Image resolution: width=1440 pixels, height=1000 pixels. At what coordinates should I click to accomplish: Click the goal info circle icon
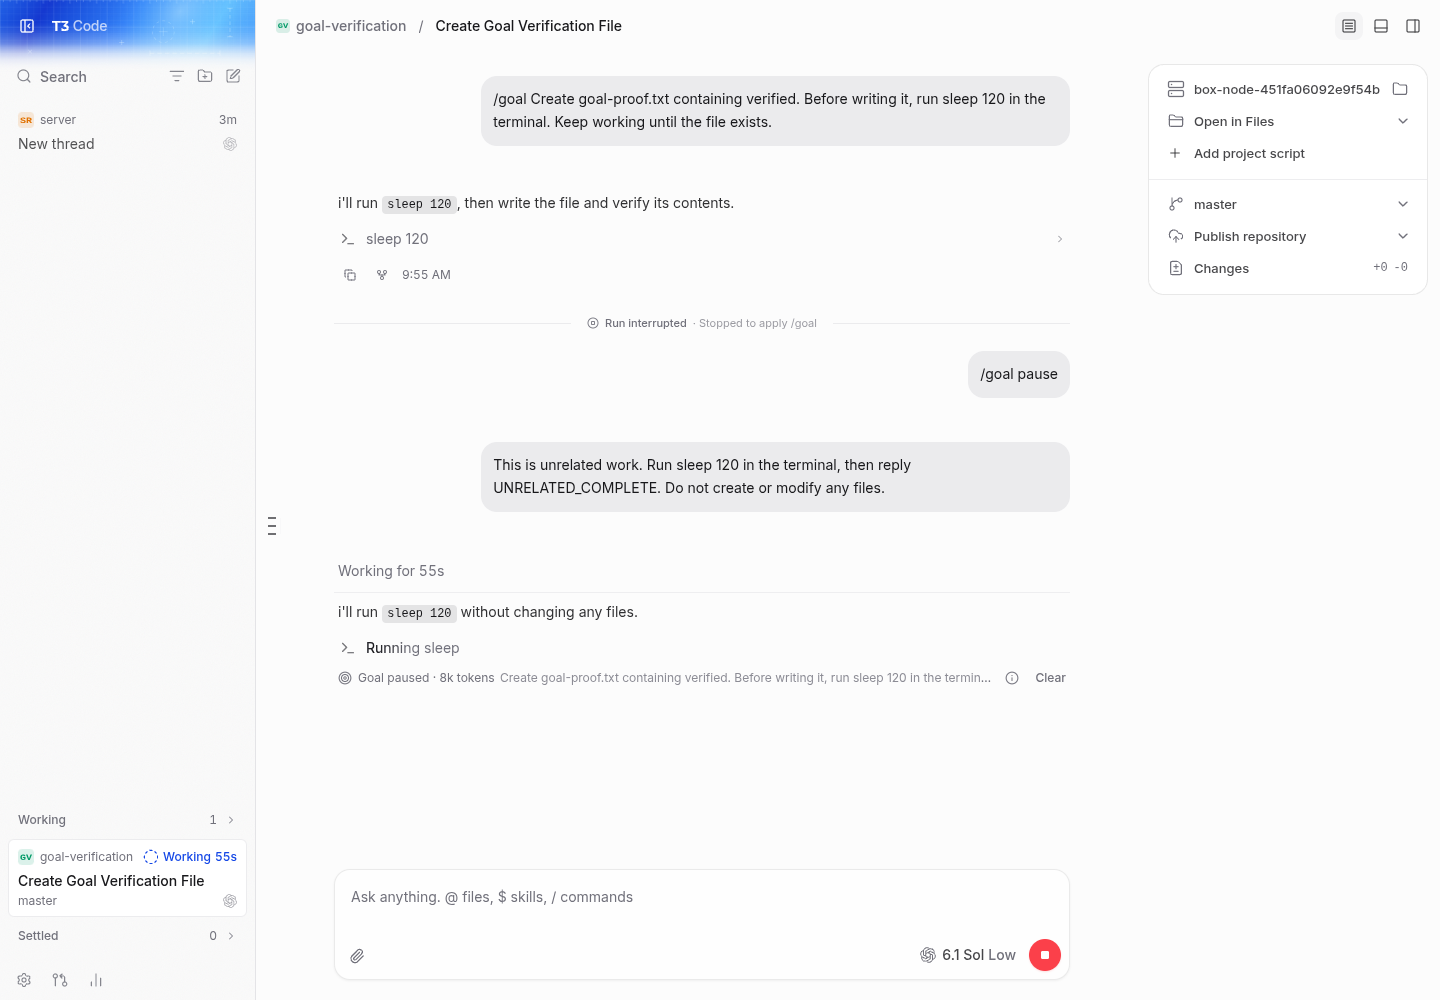(1012, 678)
